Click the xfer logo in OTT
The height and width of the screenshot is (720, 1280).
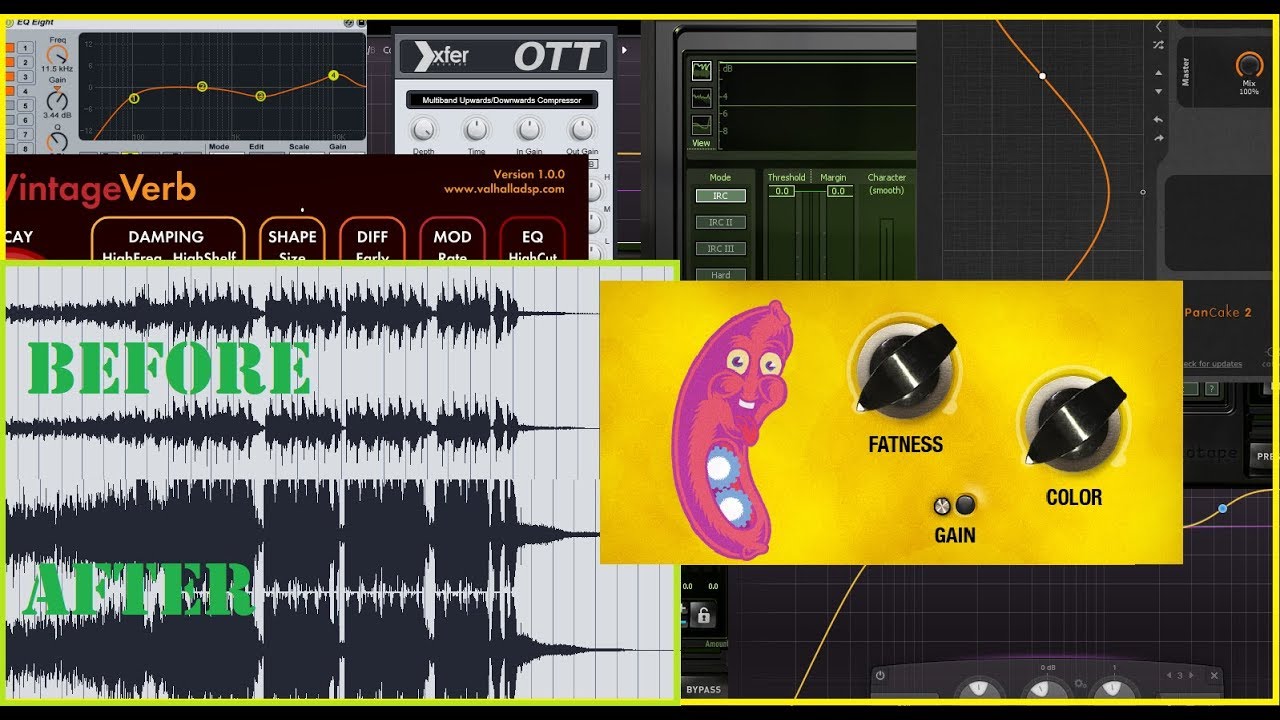pos(441,56)
